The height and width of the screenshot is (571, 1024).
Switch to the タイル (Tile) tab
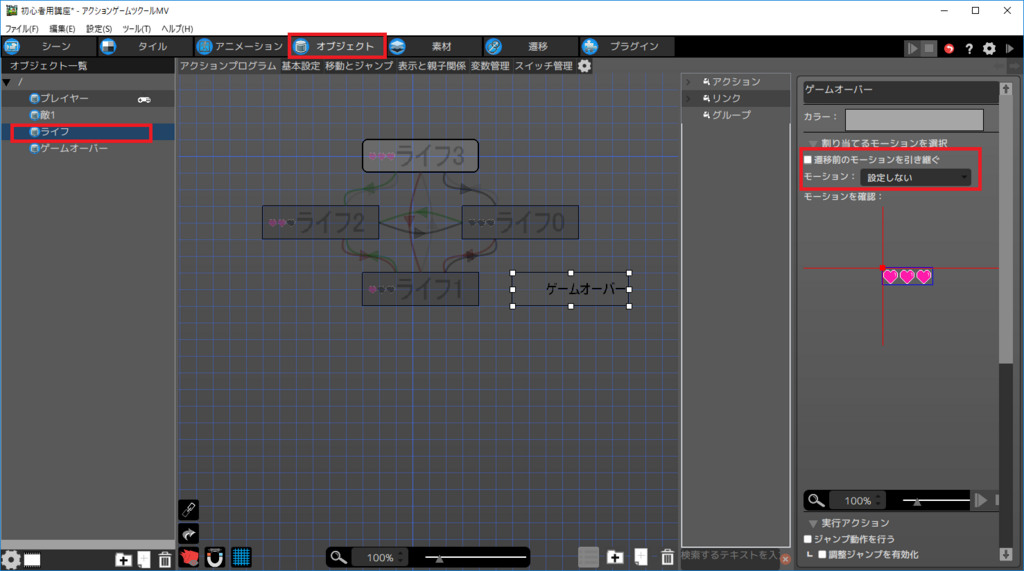point(146,46)
